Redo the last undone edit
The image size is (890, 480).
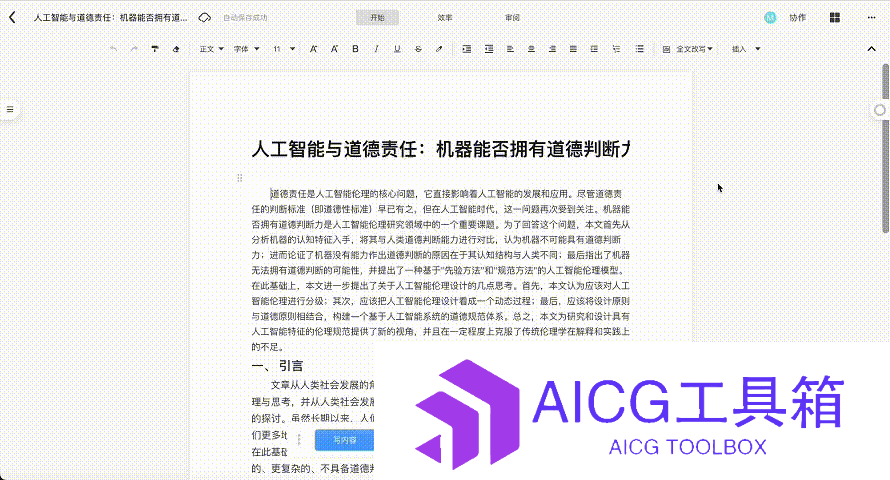(134, 49)
